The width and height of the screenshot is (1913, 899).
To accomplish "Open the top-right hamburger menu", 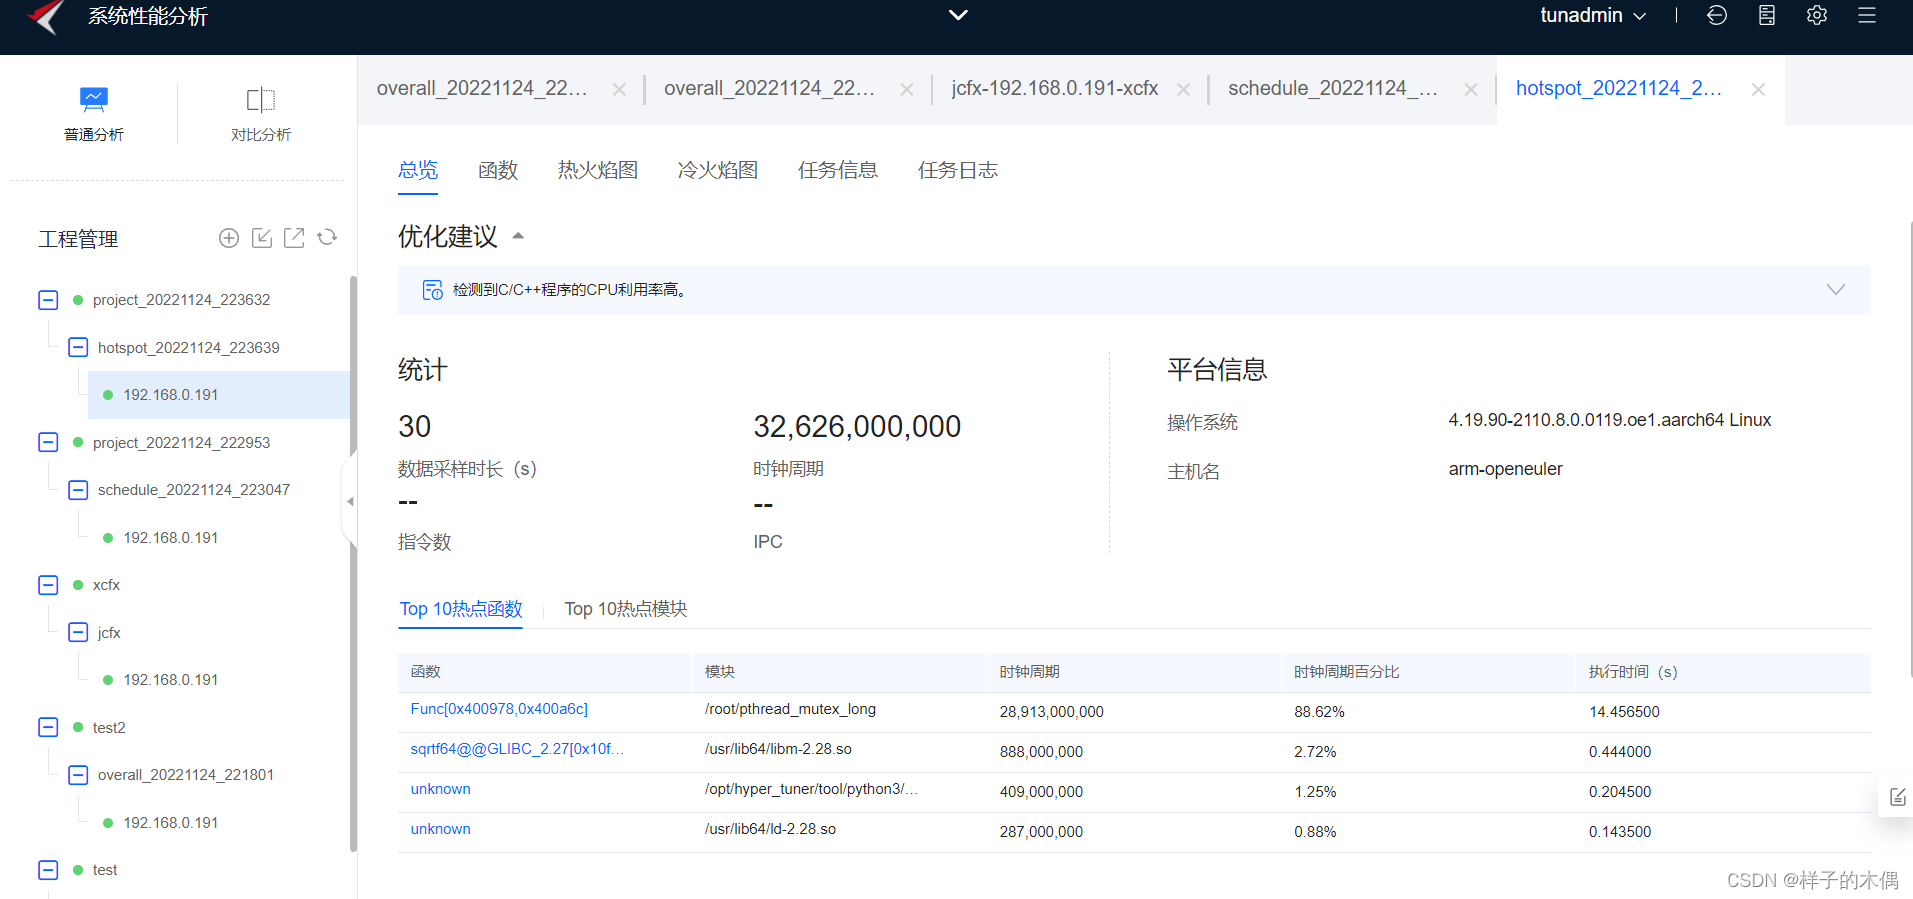I will click(1867, 15).
